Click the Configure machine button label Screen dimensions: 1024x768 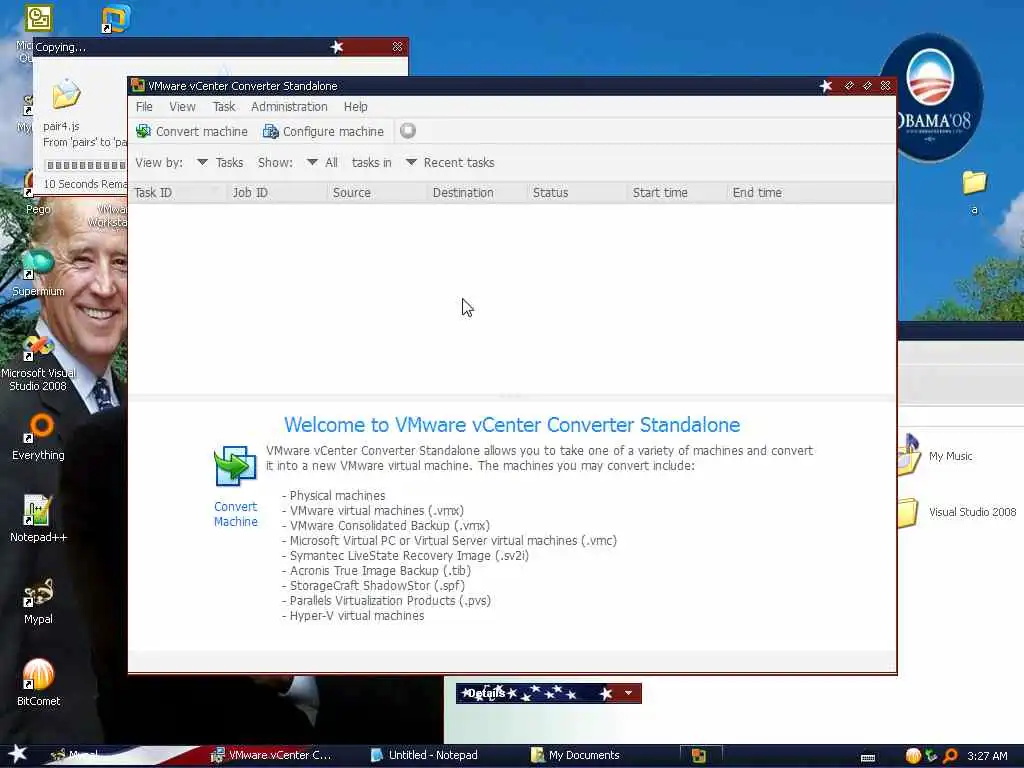point(333,131)
